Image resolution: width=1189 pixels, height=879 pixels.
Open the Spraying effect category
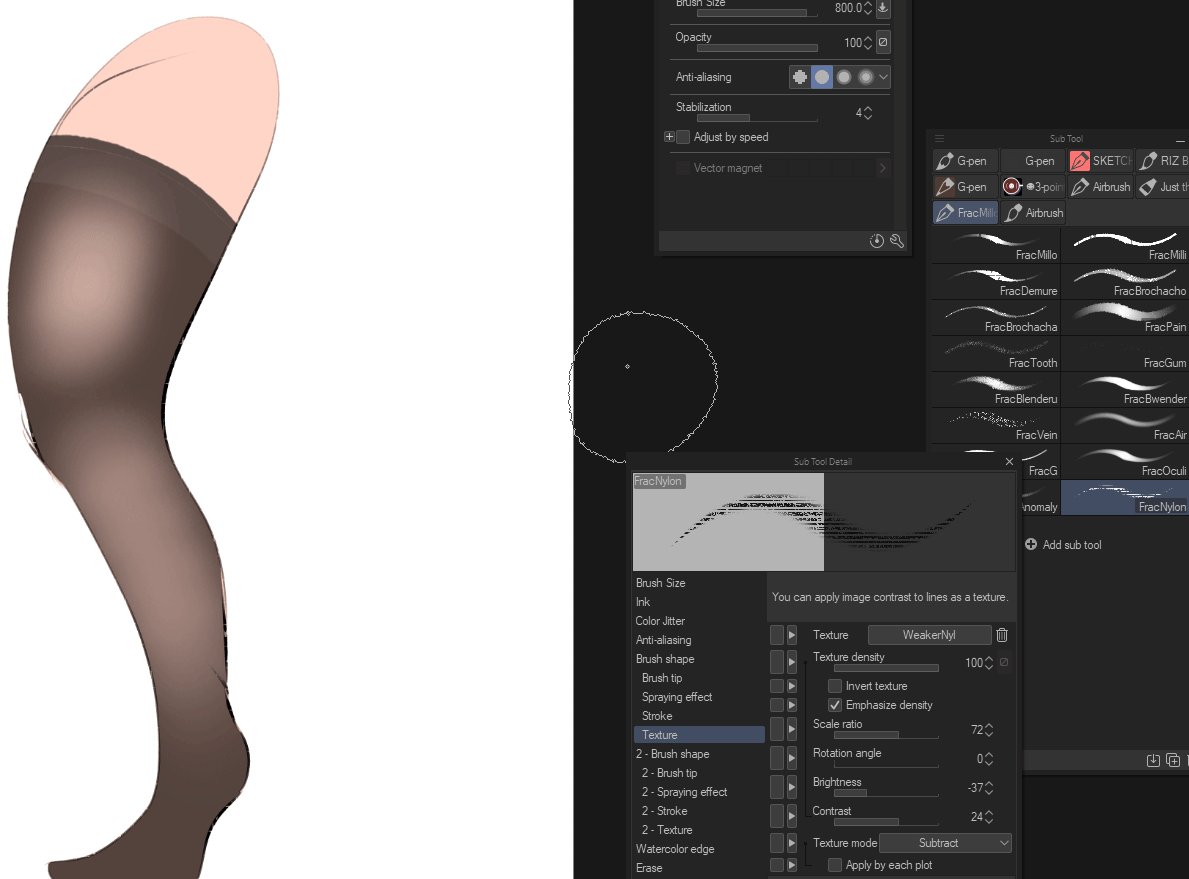(x=677, y=696)
